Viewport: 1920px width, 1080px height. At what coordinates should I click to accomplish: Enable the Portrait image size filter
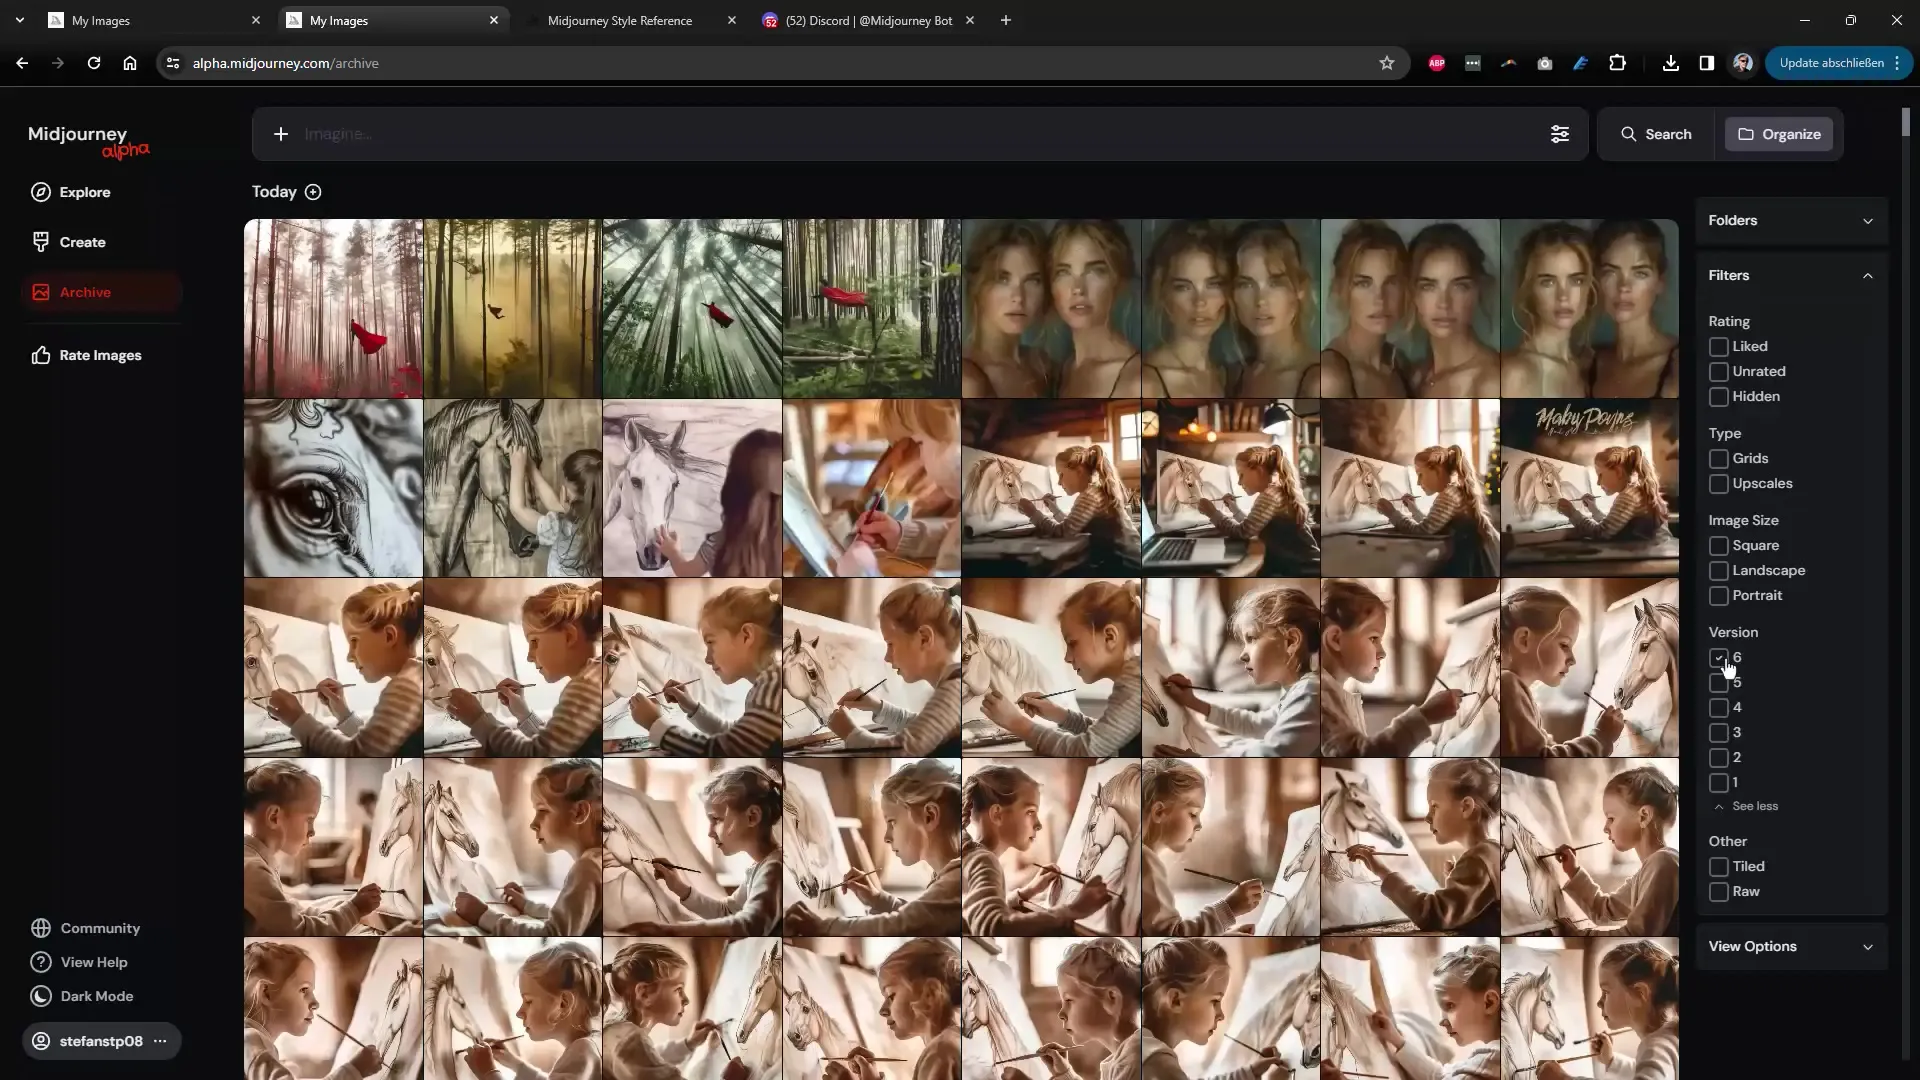[1718, 595]
